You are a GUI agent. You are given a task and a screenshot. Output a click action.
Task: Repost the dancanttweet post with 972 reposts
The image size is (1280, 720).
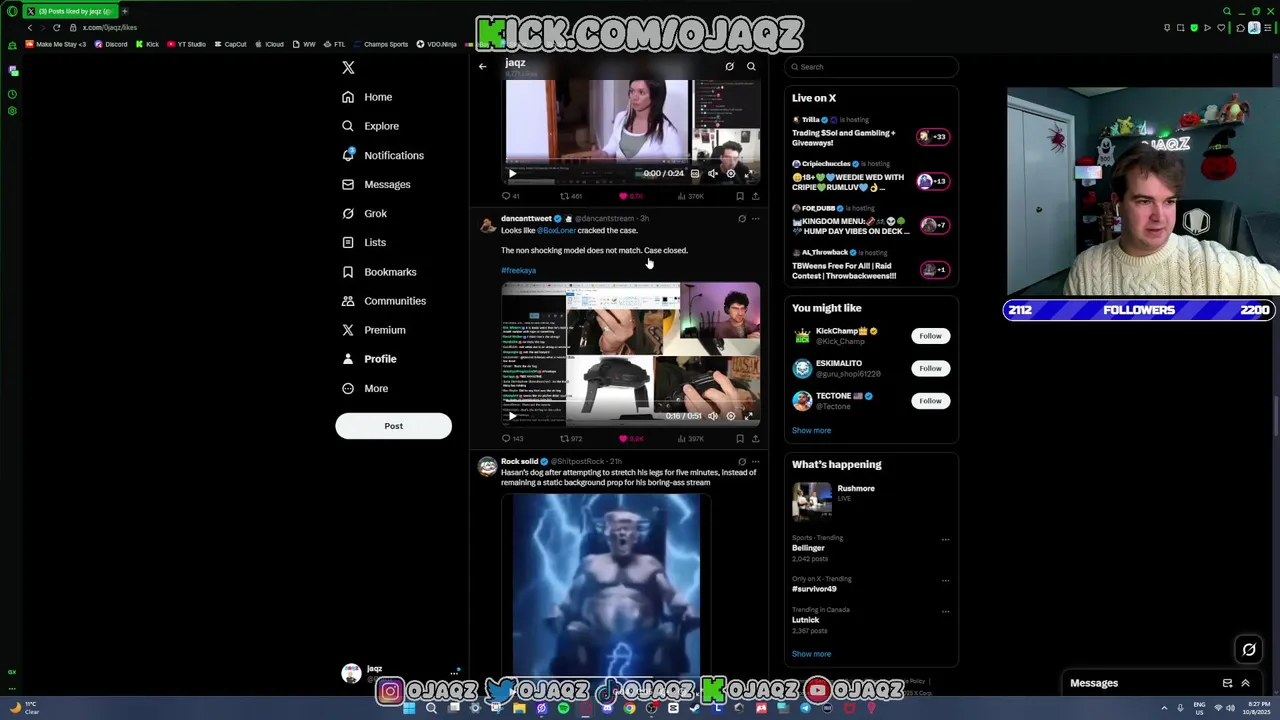pyautogui.click(x=570, y=439)
